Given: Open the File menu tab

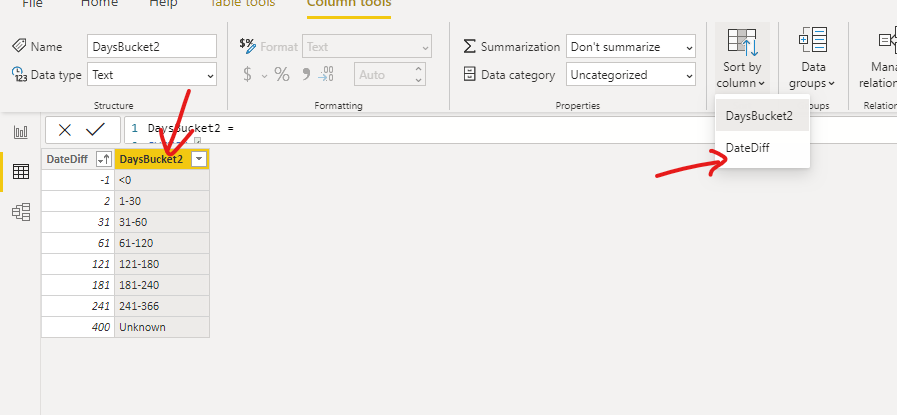Looking at the screenshot, I should (x=32, y=3).
